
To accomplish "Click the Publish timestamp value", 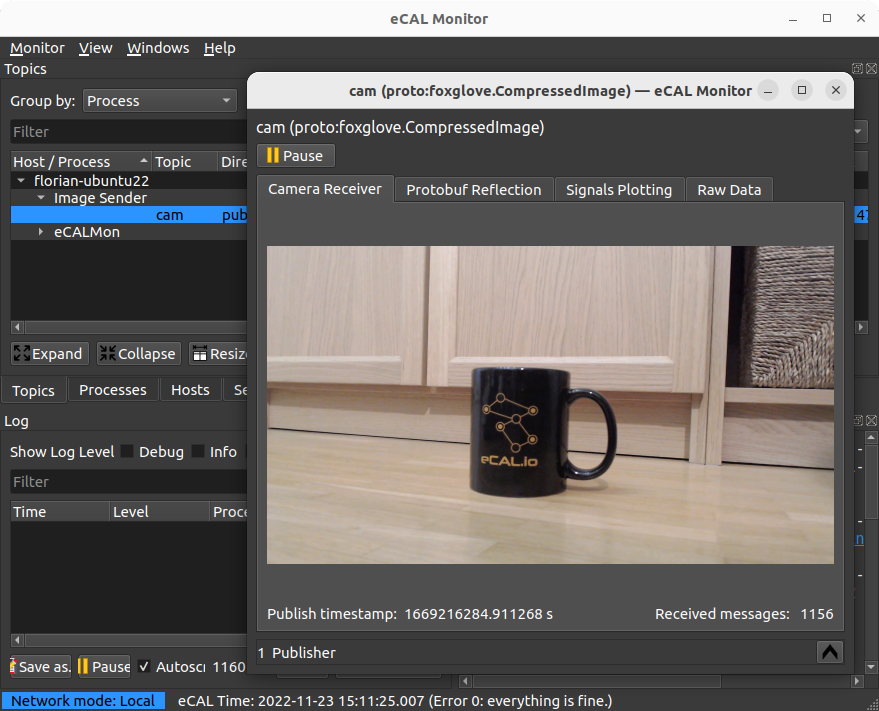I will (478, 614).
